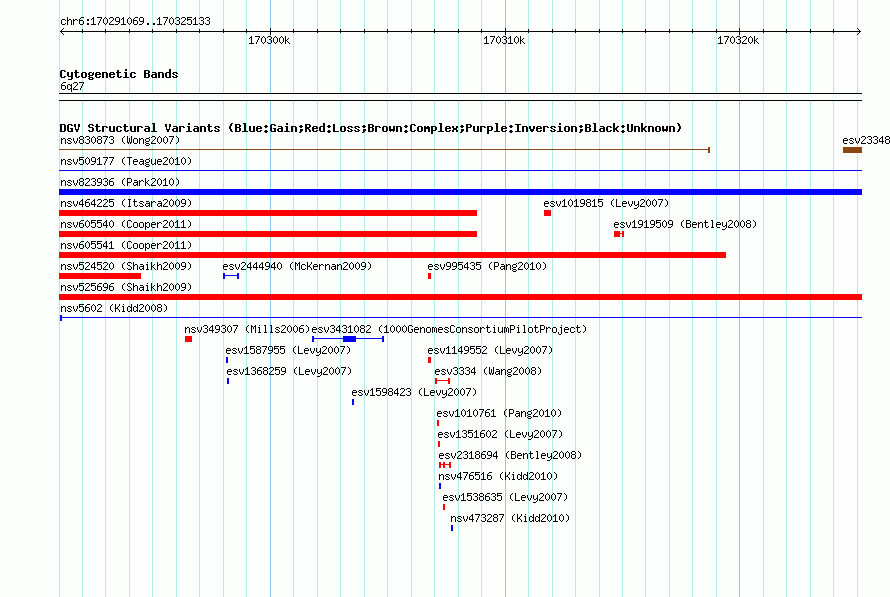Click nsv524520 (Shaikh2009) label
Image resolution: width=890 pixels, height=597 pixels.
126,266
